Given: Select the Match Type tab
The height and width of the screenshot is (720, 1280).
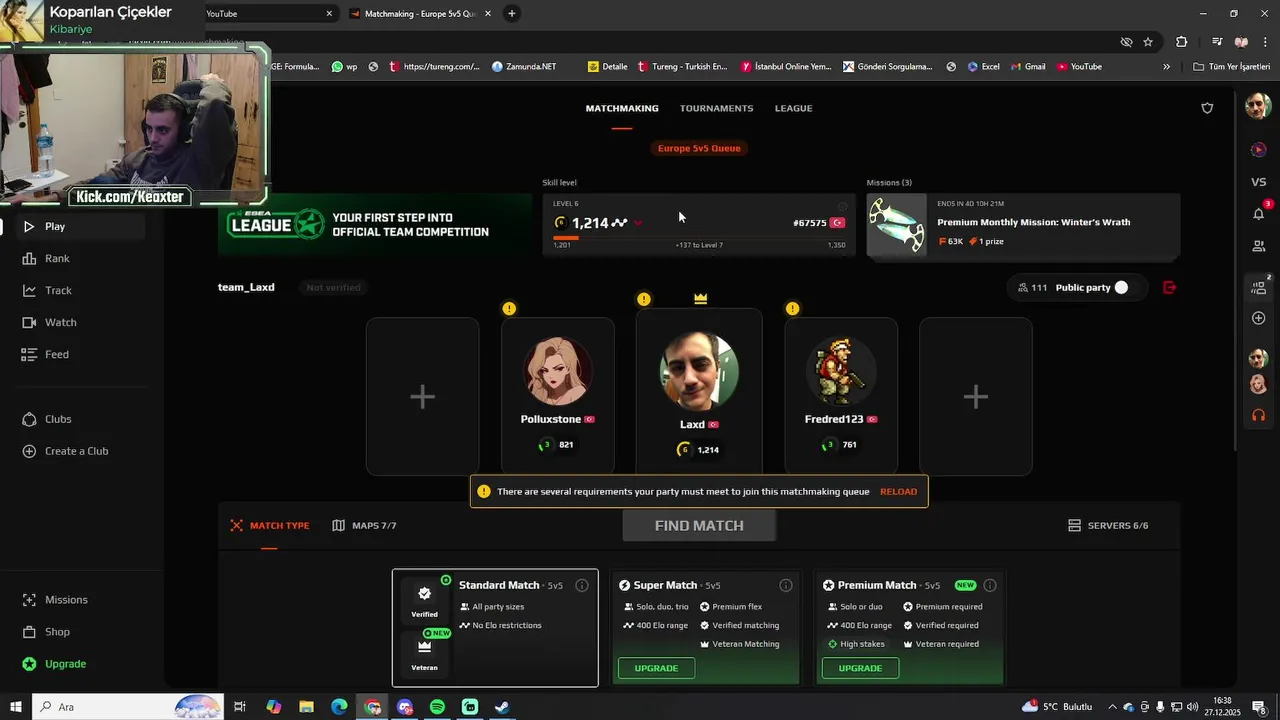Looking at the screenshot, I should point(270,525).
